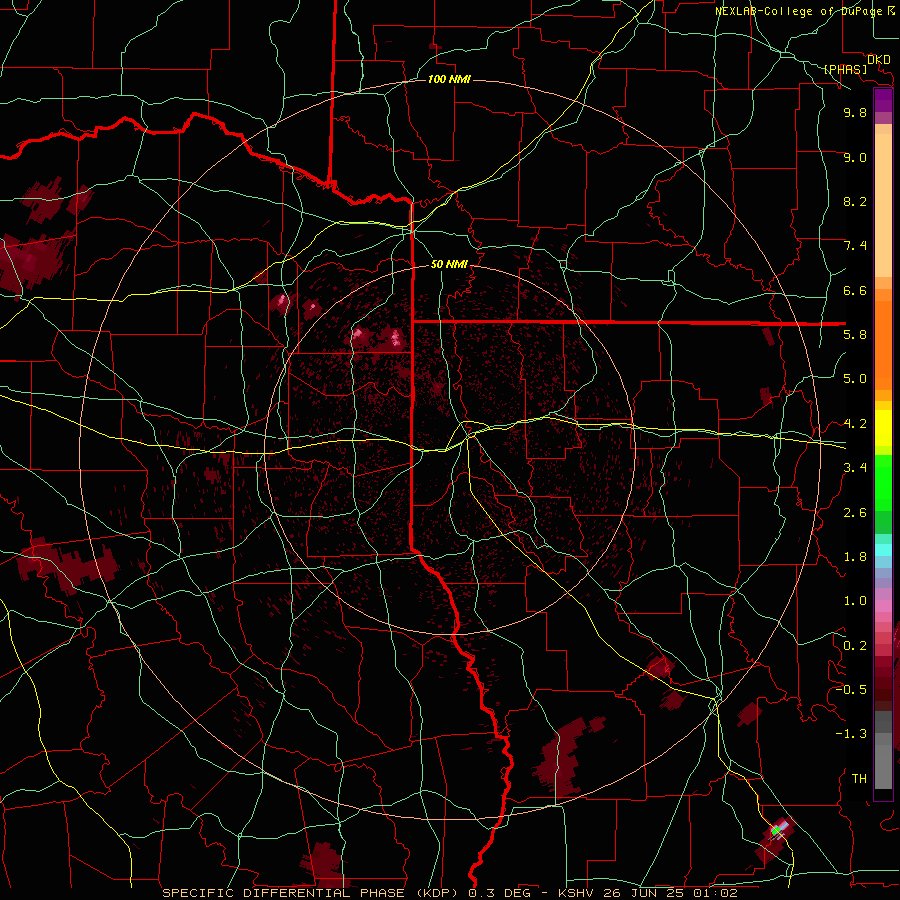The width and height of the screenshot is (900, 900).
Task: Click the 5.0 value on color scale
Action: coord(855,379)
